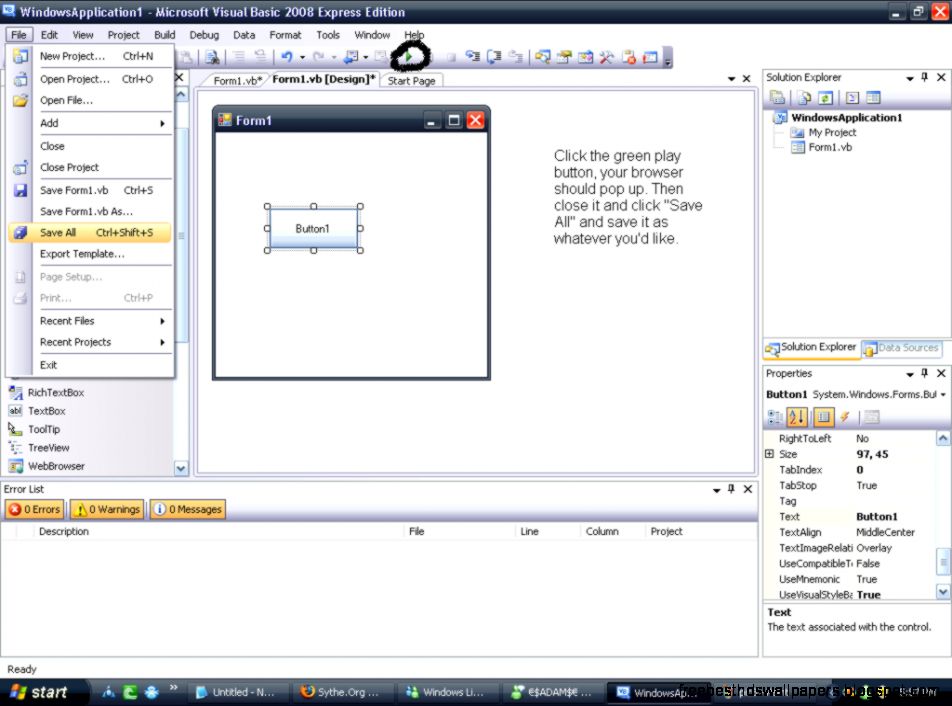This screenshot has width=952, height=706.
Task: Choose Export Template from File menu
Action: click(90, 254)
